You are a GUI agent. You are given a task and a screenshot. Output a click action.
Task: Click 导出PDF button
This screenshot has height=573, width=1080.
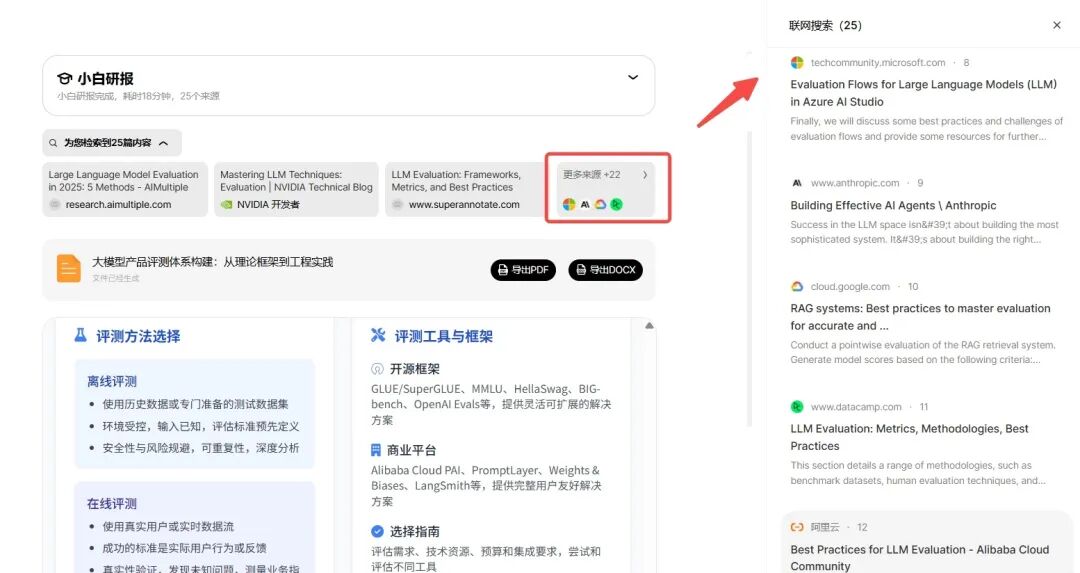point(523,270)
